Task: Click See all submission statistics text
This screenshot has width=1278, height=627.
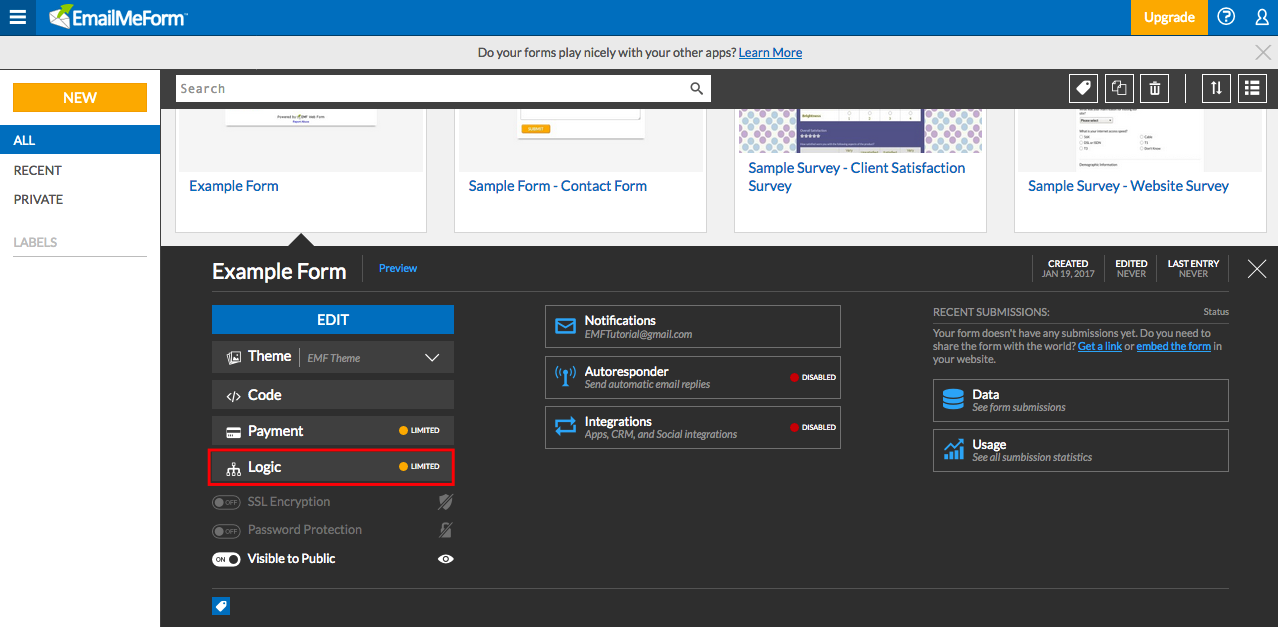Action: tap(1032, 458)
